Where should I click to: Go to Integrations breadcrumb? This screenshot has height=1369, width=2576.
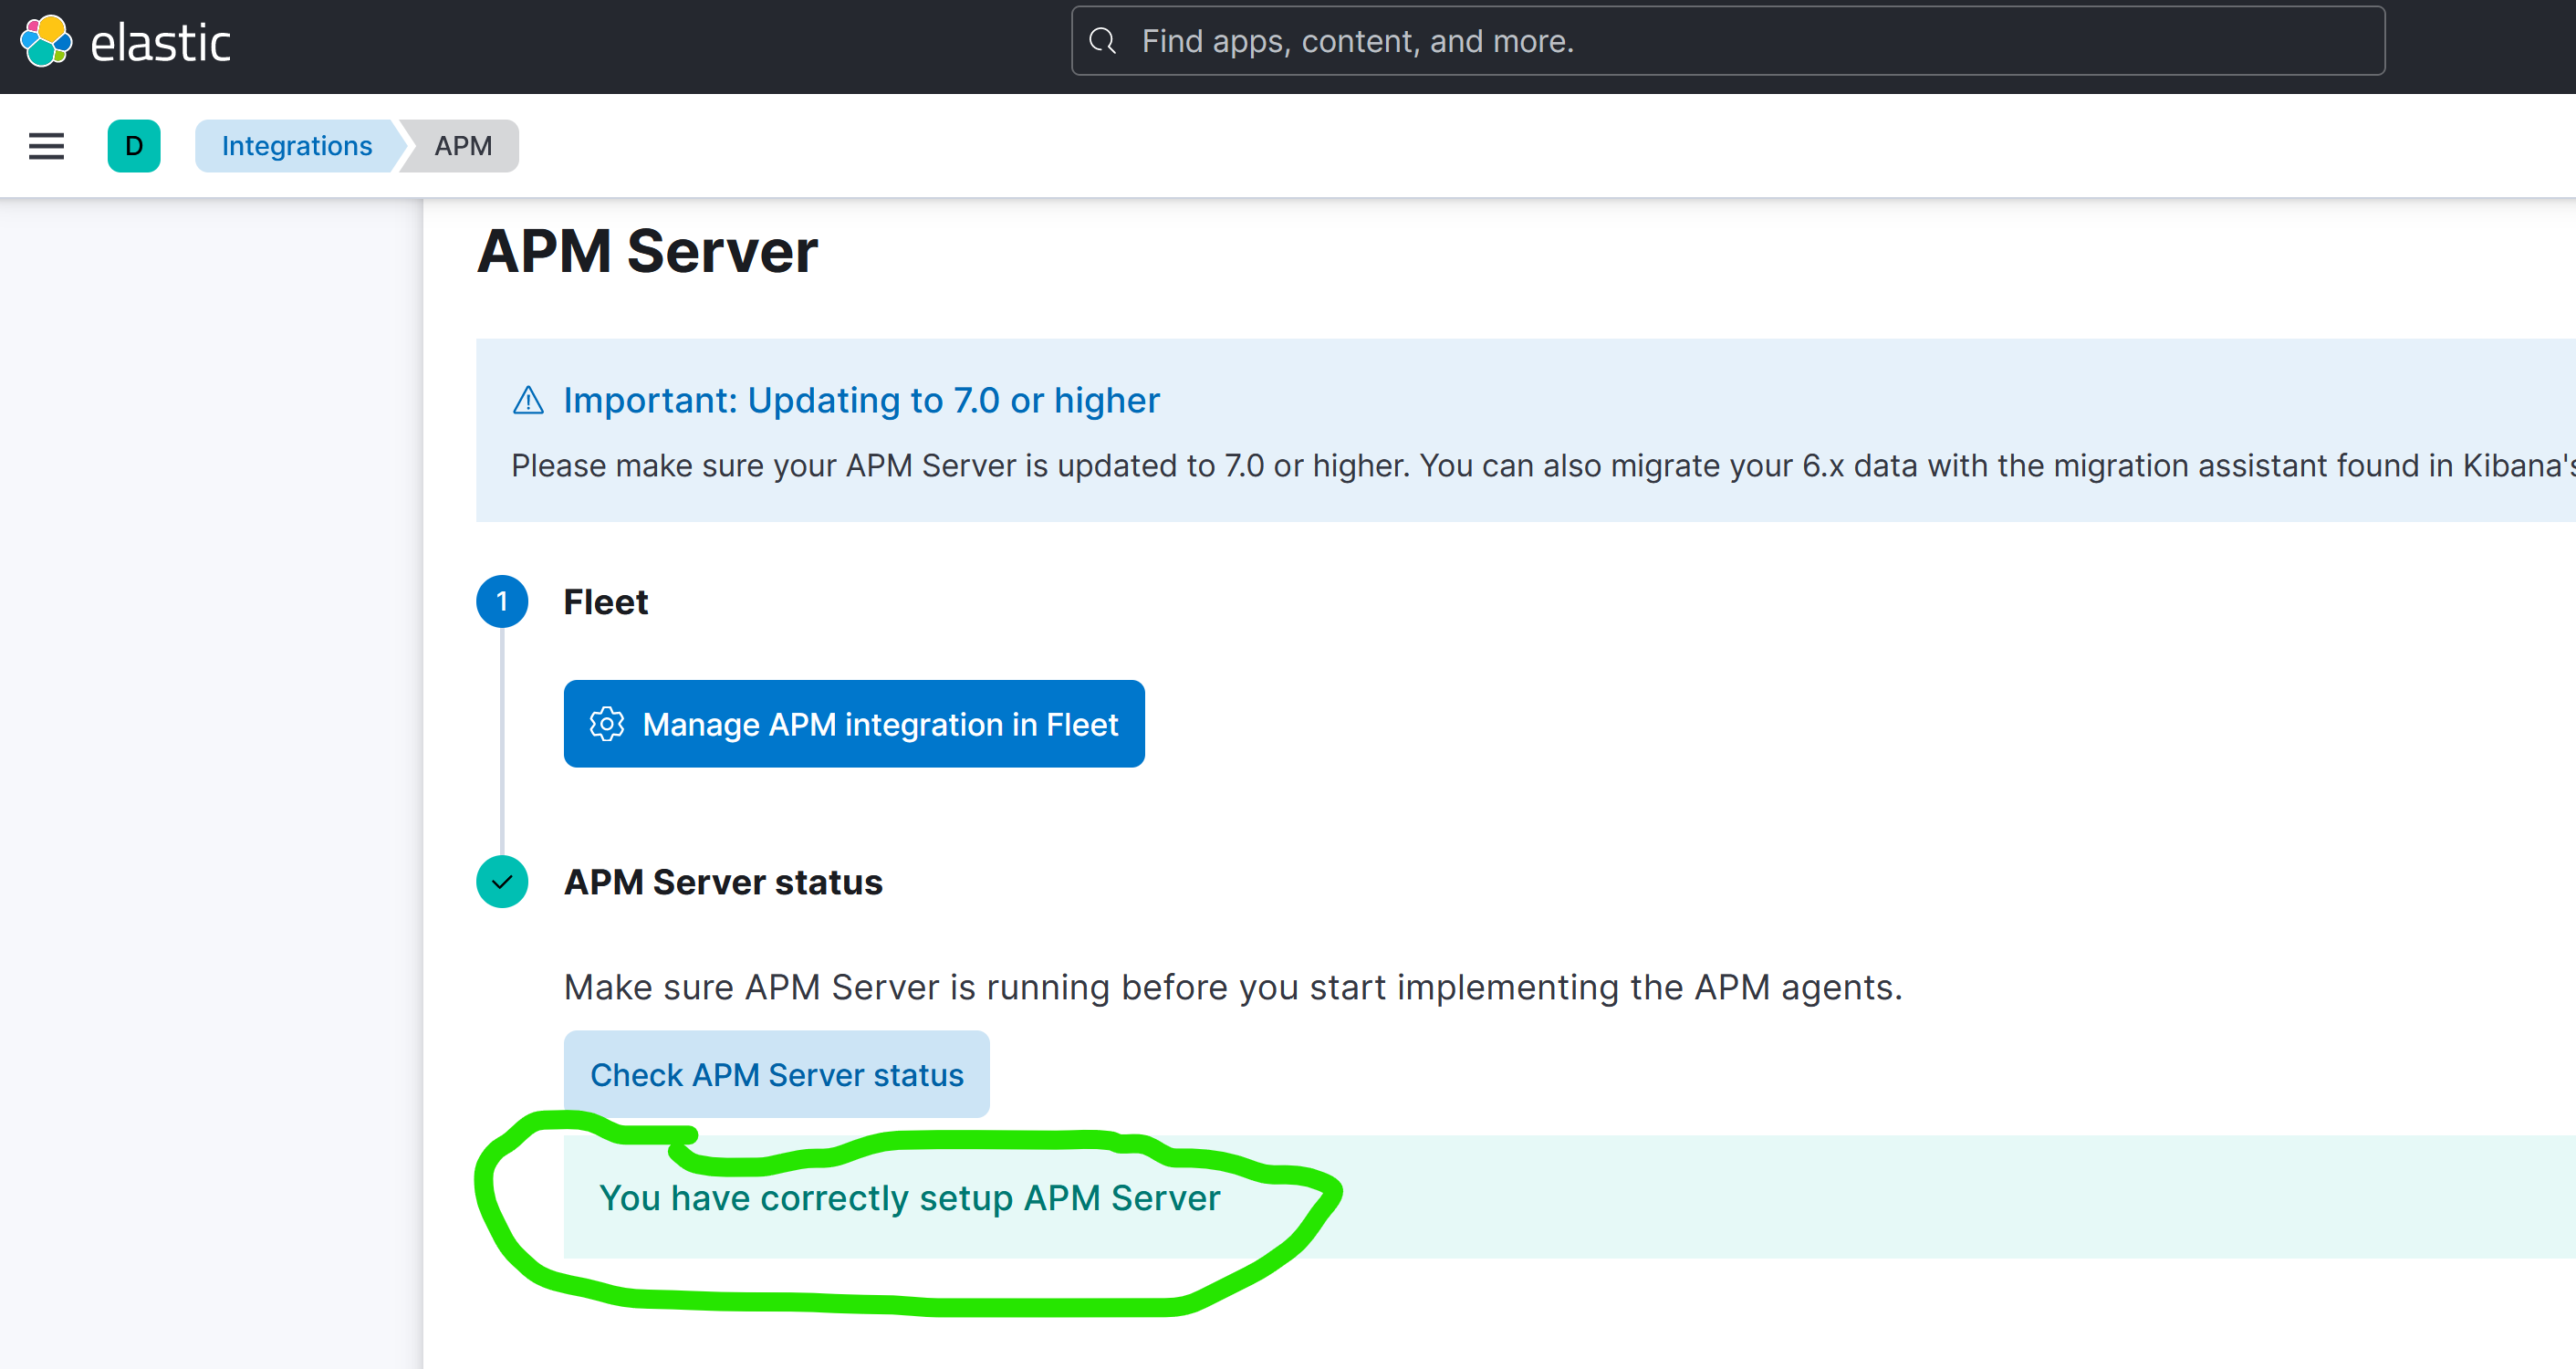pyautogui.click(x=297, y=146)
